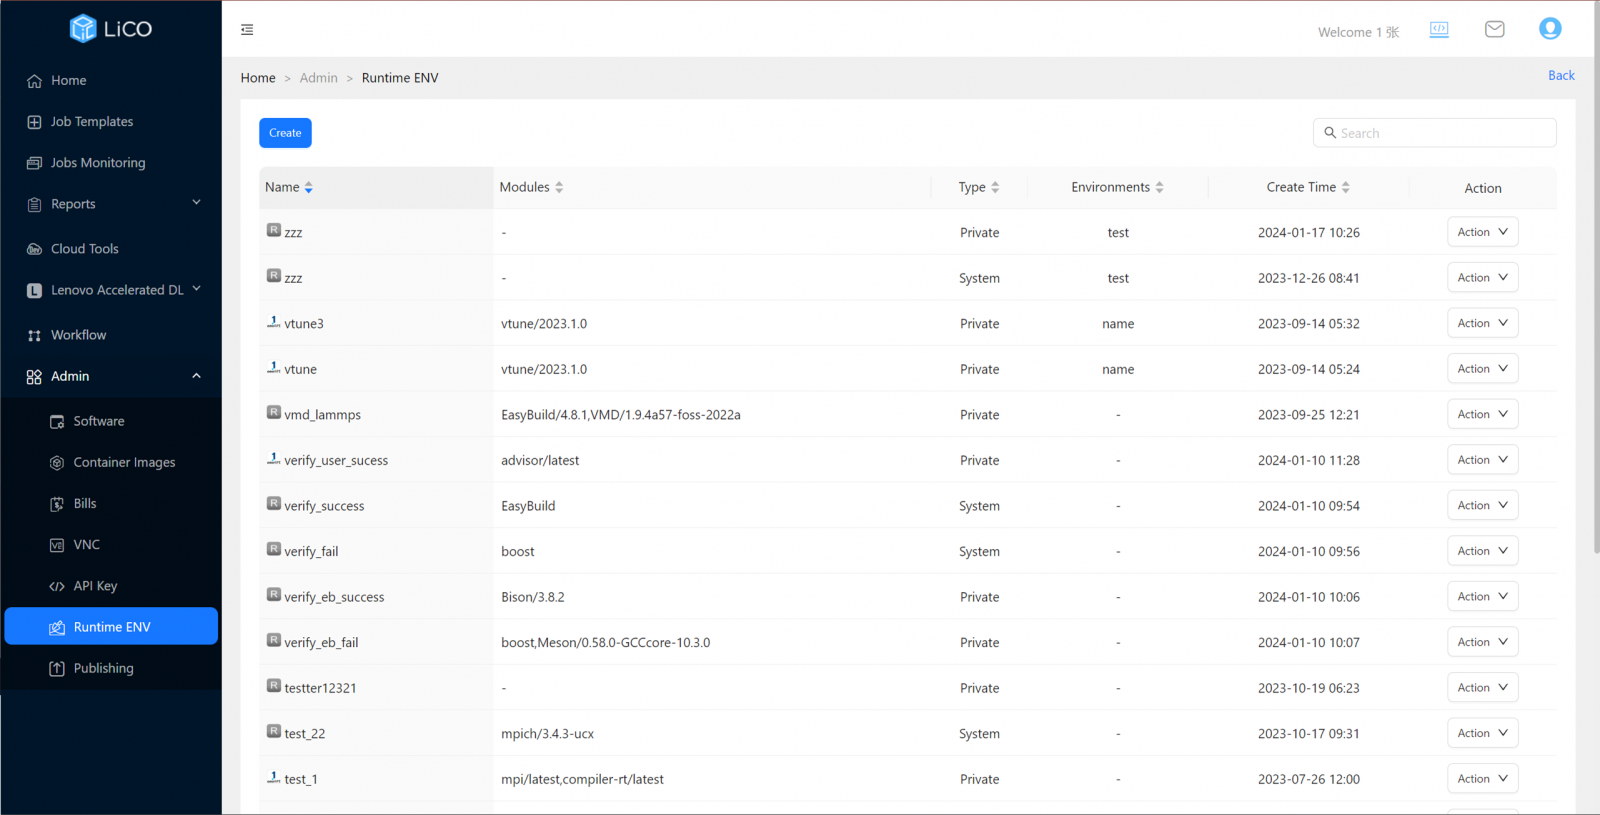The height and width of the screenshot is (815, 1600).
Task: Click the search magnifier icon
Action: pyautogui.click(x=1330, y=133)
